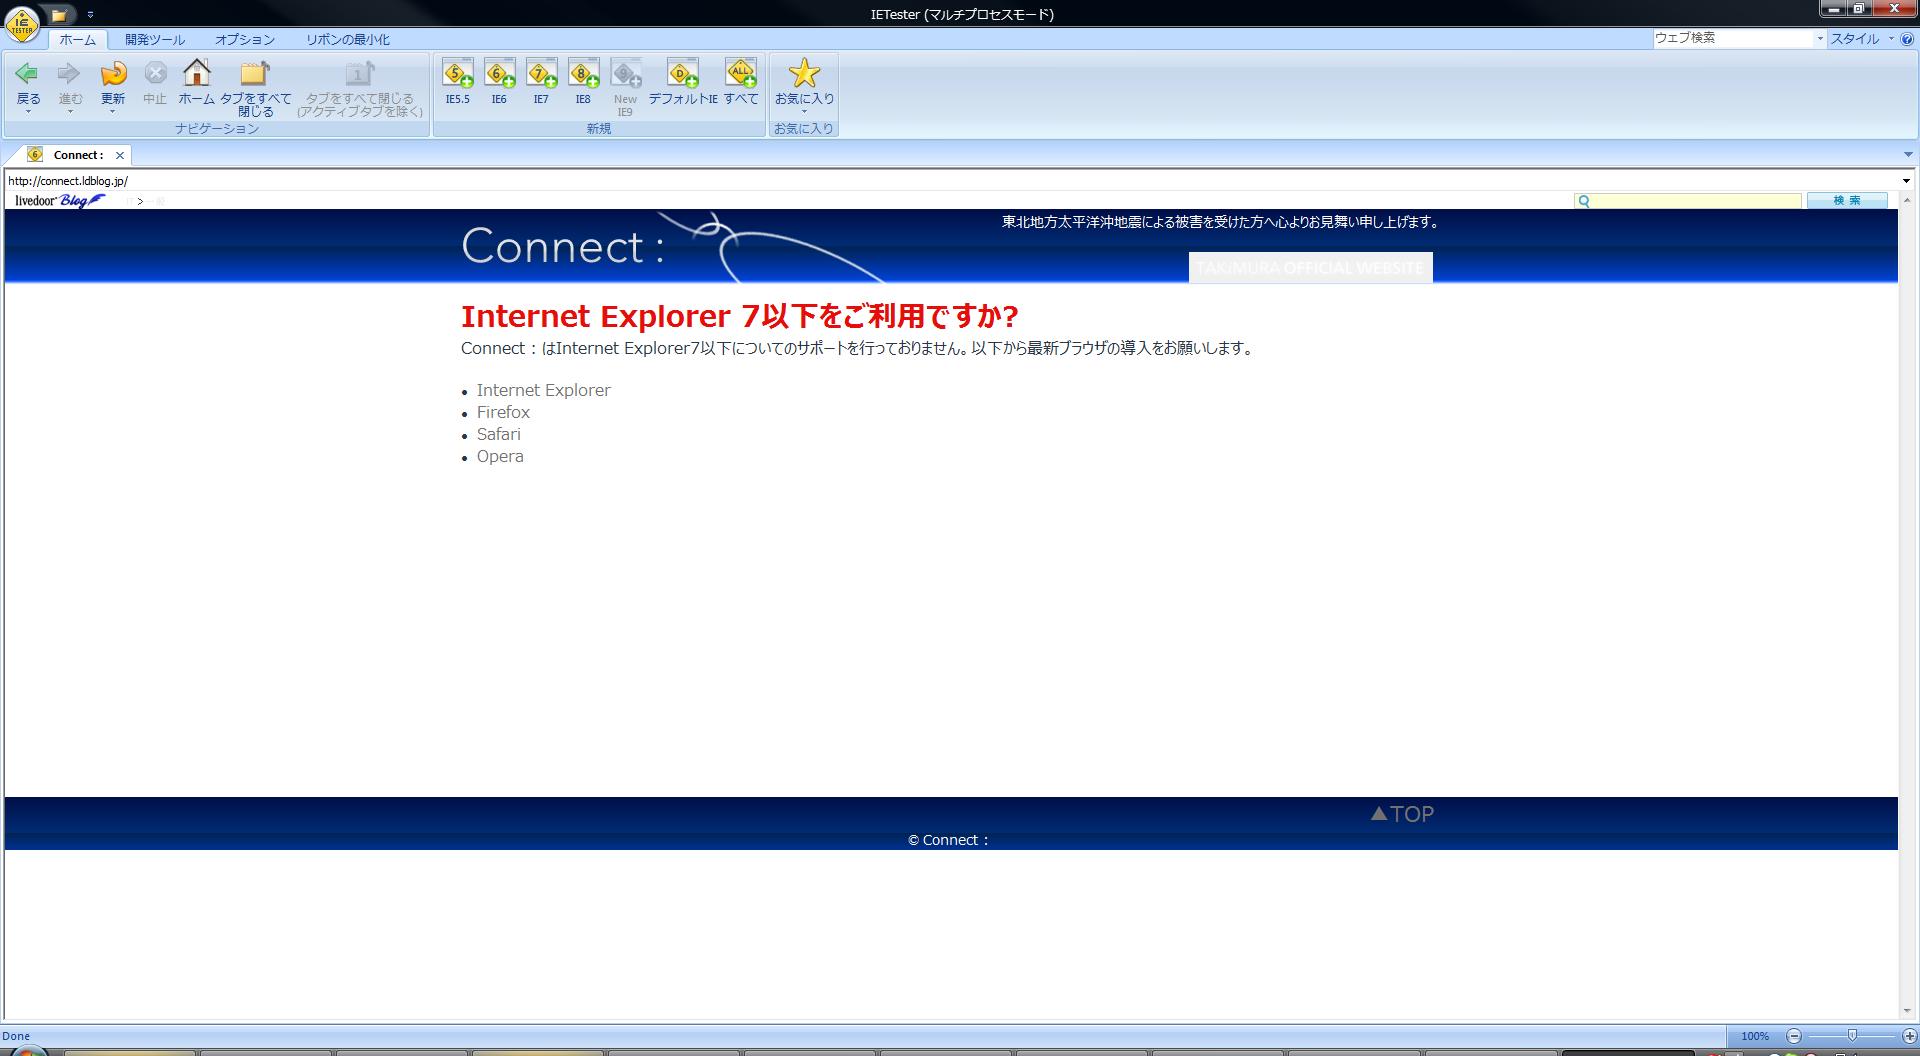1920x1056 pixels.
Task: Switch to Options (オプション) ribbon tab
Action: [245, 40]
